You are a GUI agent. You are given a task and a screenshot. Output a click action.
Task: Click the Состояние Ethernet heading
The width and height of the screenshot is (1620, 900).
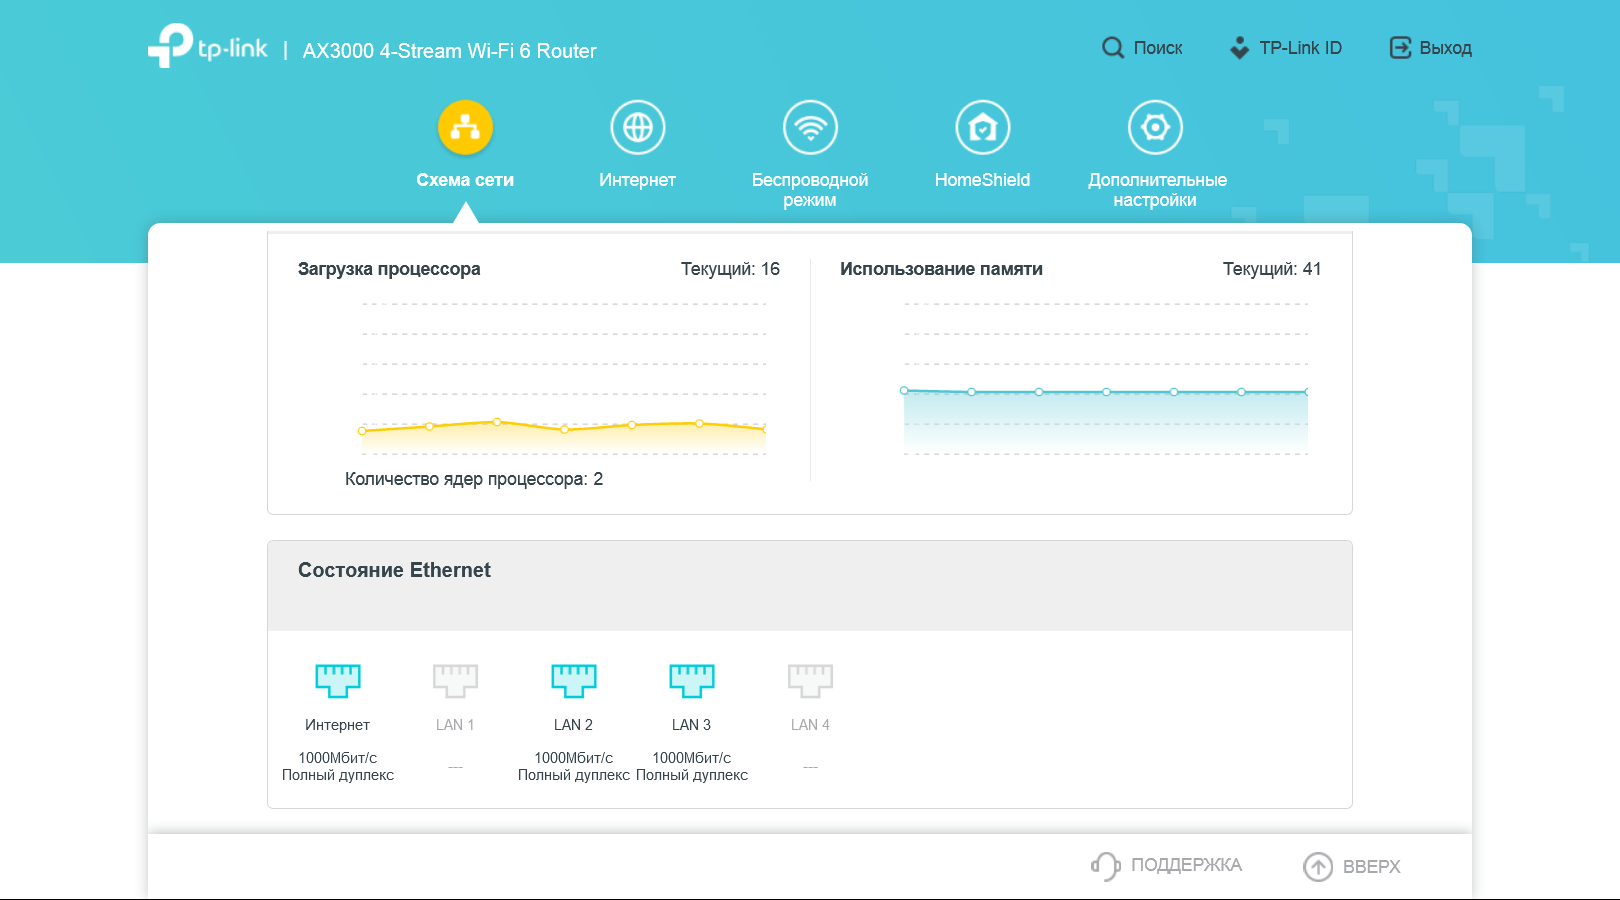pyautogui.click(x=394, y=570)
